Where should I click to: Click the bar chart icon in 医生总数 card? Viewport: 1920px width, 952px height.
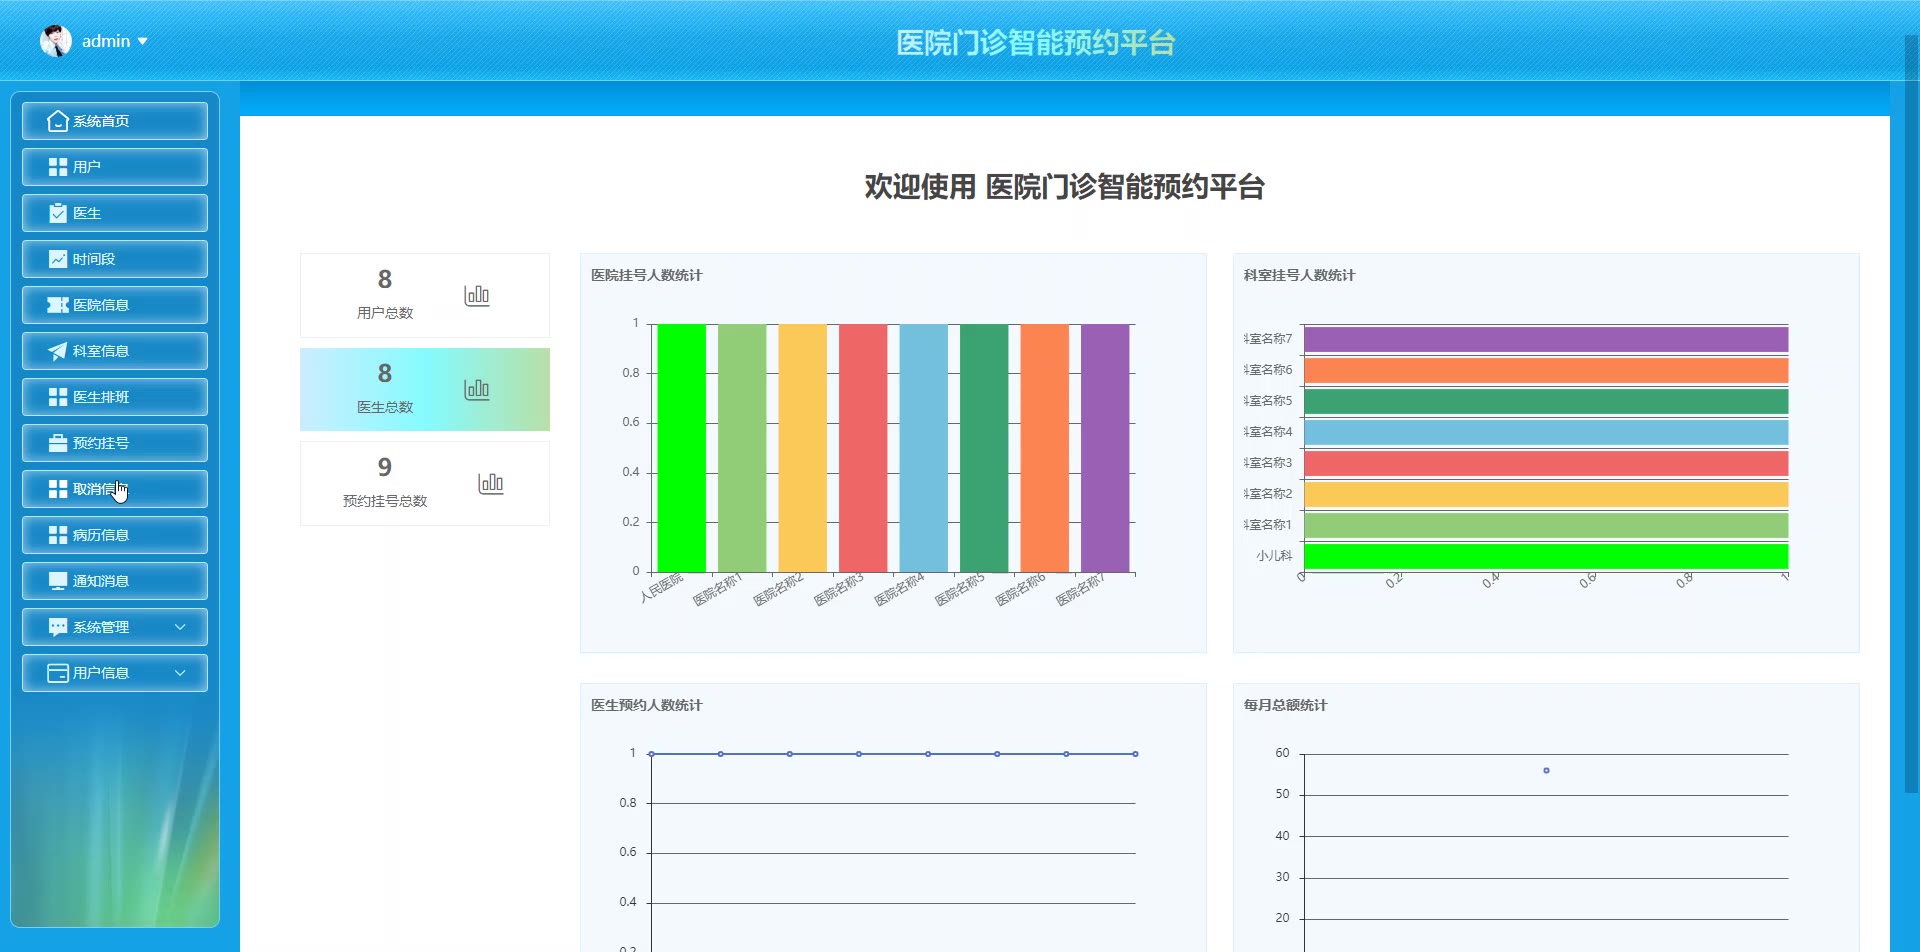click(477, 389)
